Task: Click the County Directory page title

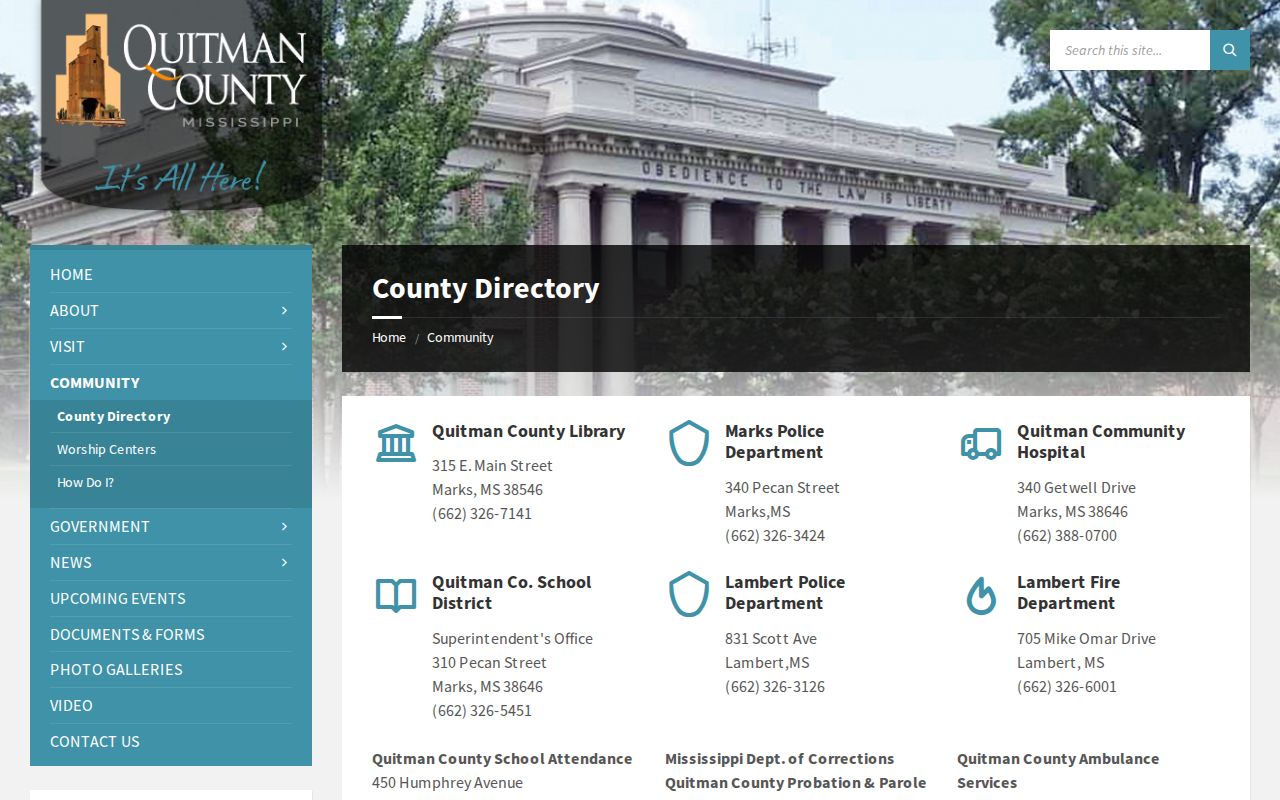Action: pos(486,288)
